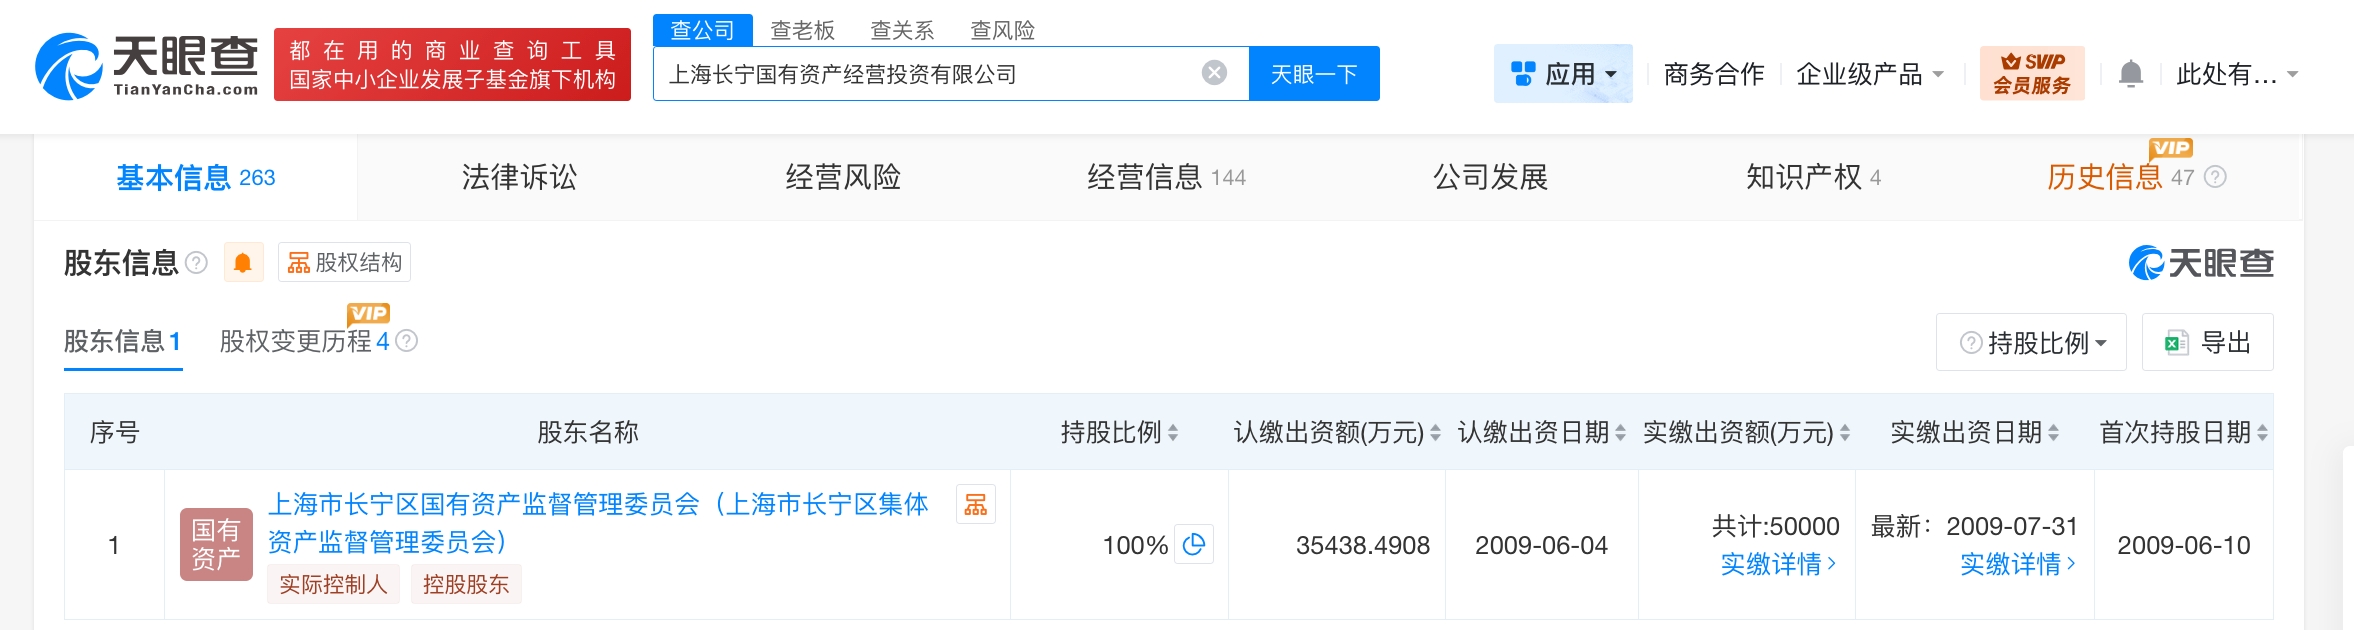Image resolution: width=2354 pixels, height=630 pixels.
Task: Select the 股权变更历程 tab
Action: (x=305, y=342)
